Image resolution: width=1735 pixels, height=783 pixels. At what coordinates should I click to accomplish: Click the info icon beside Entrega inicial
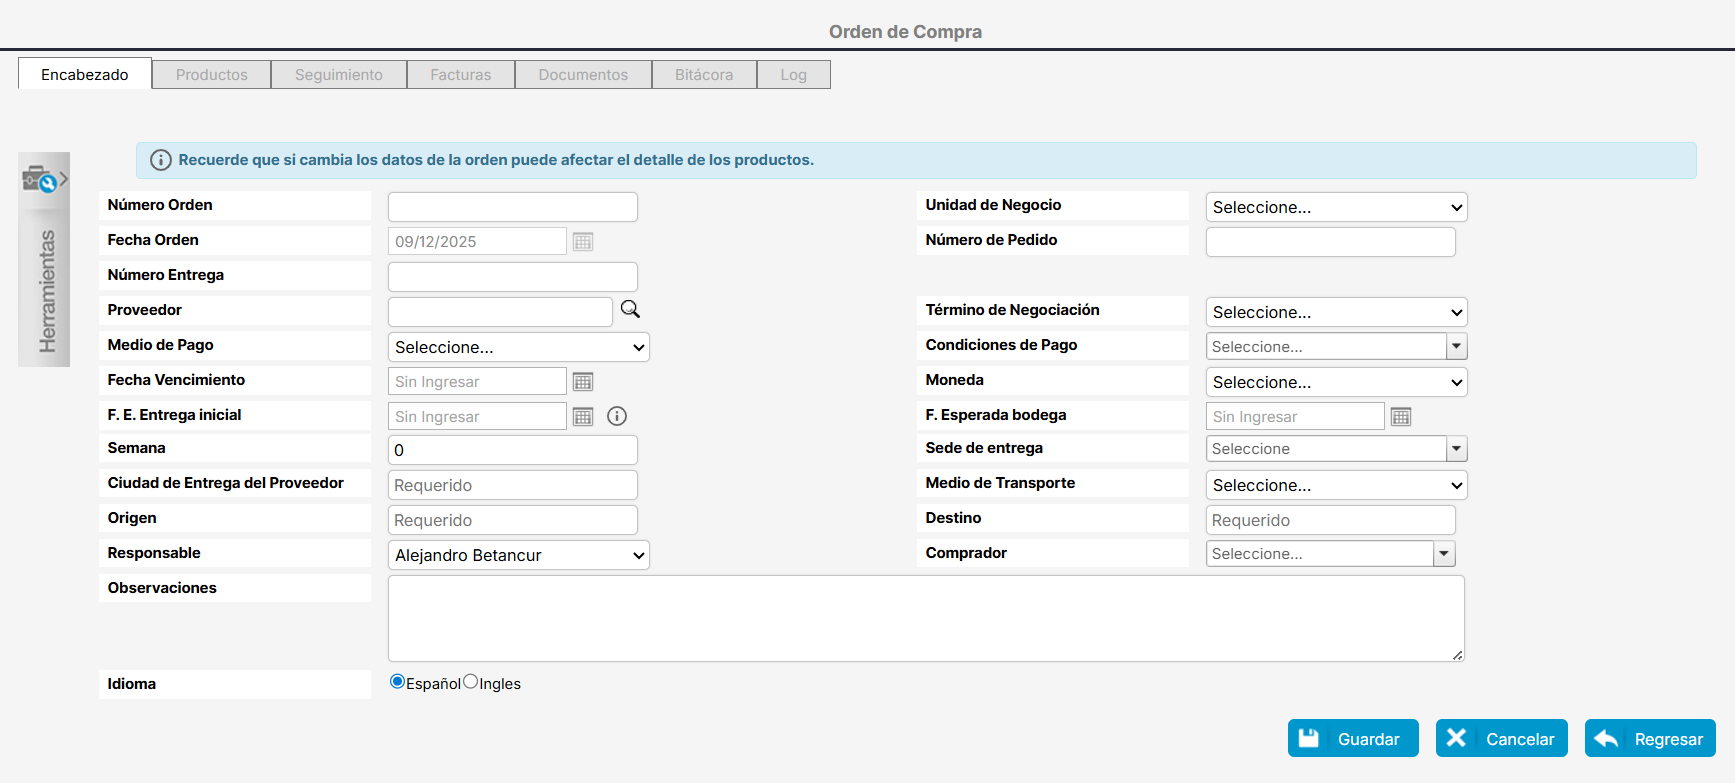click(617, 417)
